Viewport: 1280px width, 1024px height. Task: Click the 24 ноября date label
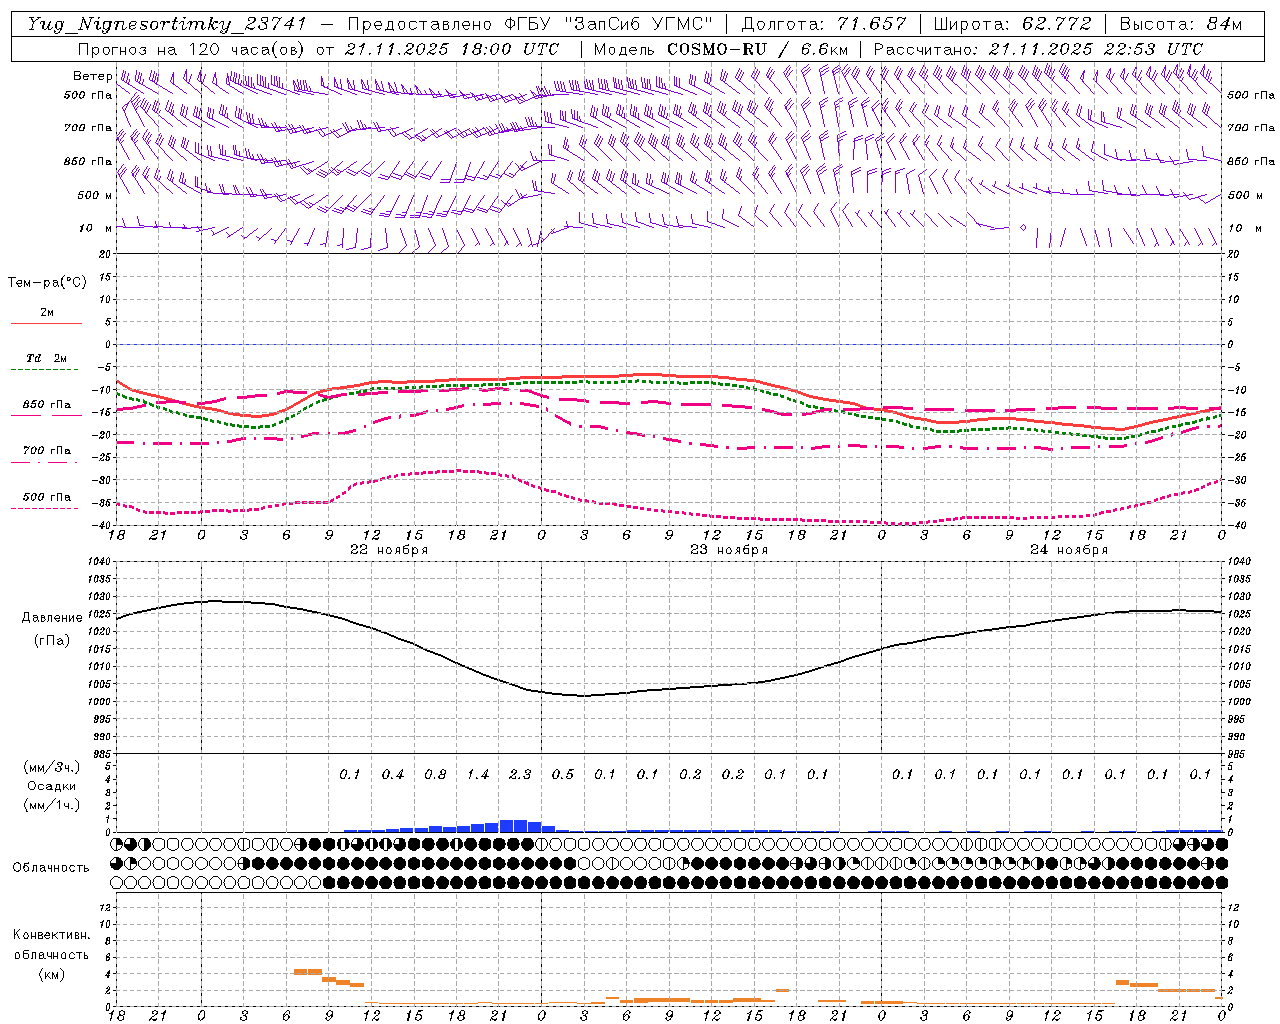(x=1069, y=550)
